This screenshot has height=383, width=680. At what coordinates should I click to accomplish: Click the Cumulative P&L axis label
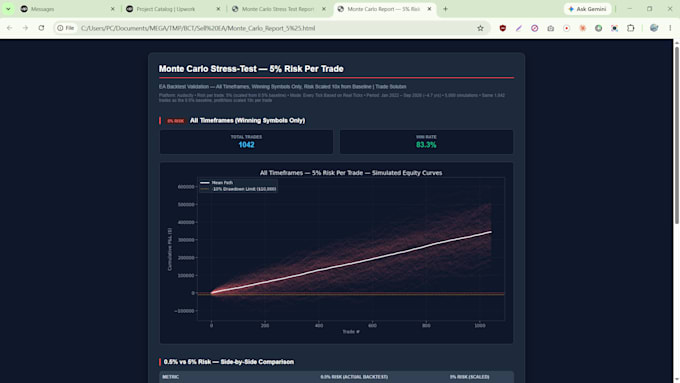tap(170, 249)
